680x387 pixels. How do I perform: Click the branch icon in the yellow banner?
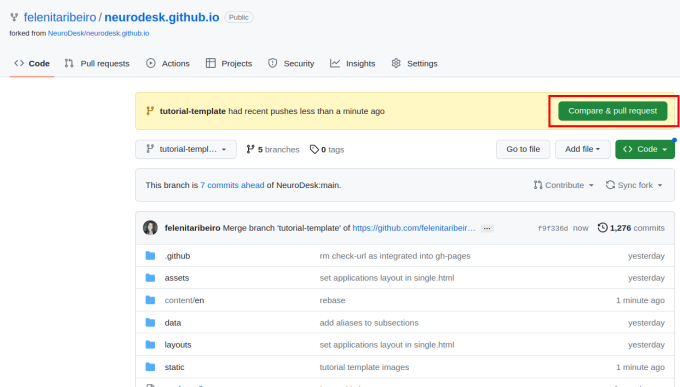(150, 111)
